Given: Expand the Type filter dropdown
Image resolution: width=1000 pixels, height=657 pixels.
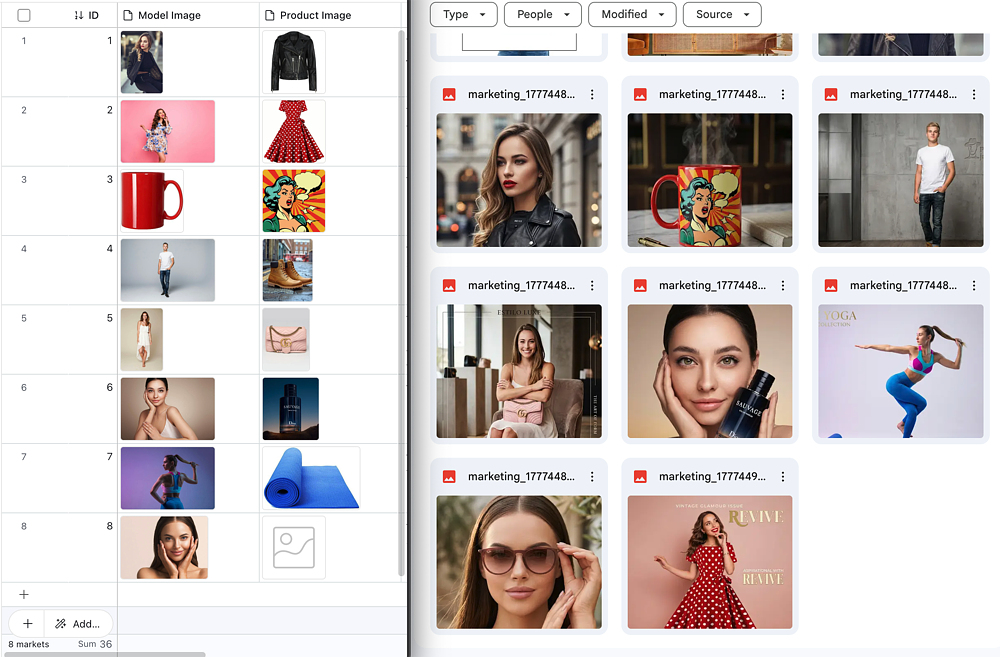Looking at the screenshot, I should pos(463,15).
